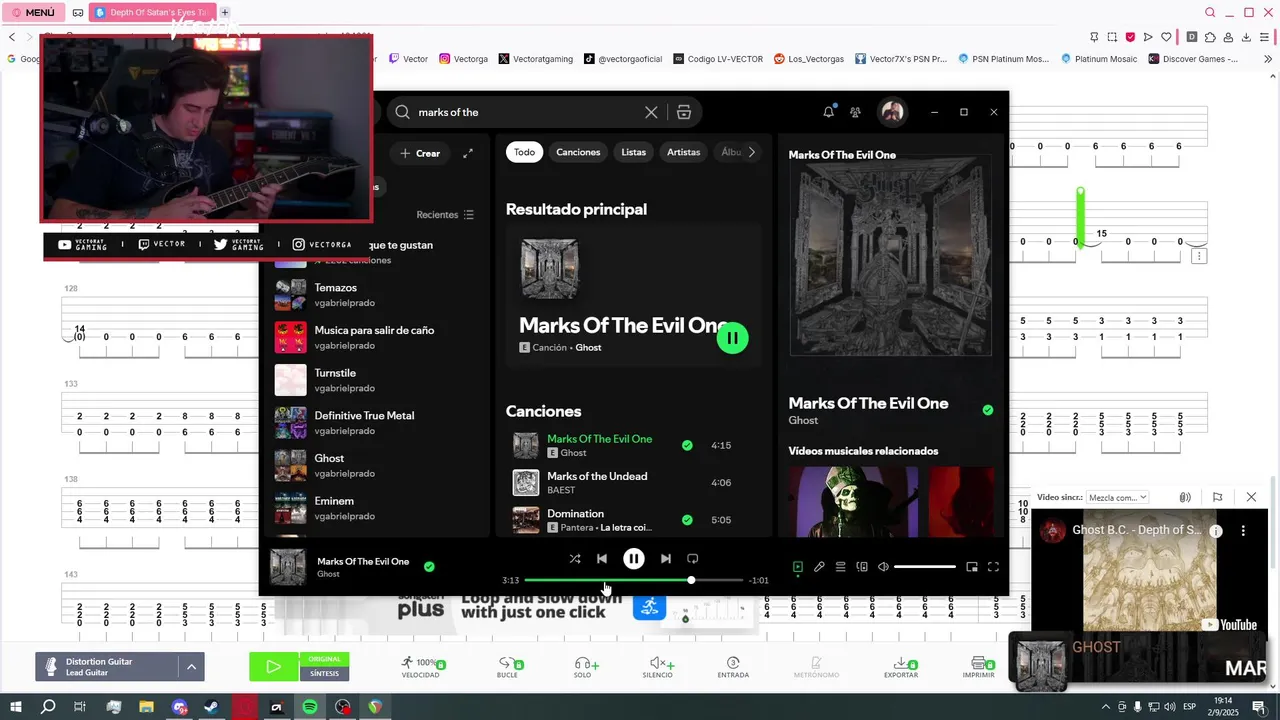
Task: Open the Velocidad speed control
Action: [x=421, y=667]
